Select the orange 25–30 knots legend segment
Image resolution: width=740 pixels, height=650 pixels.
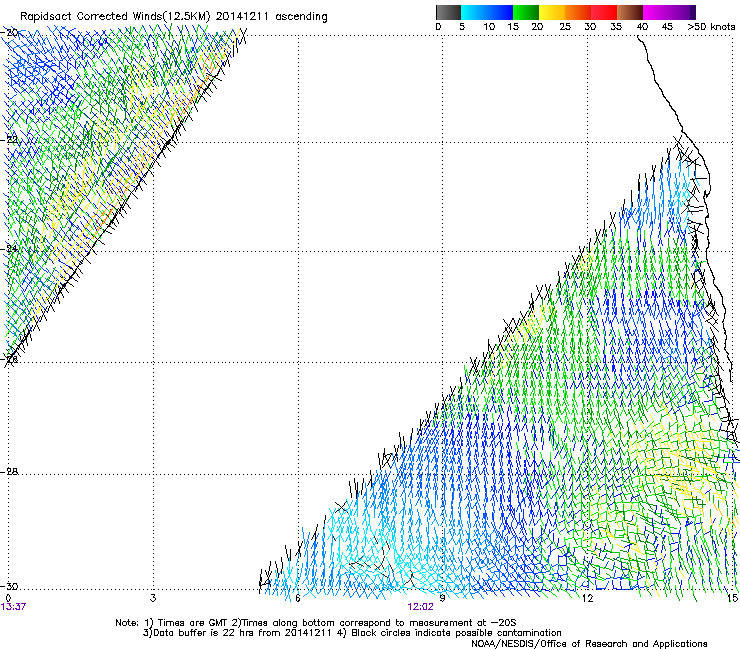coord(578,12)
